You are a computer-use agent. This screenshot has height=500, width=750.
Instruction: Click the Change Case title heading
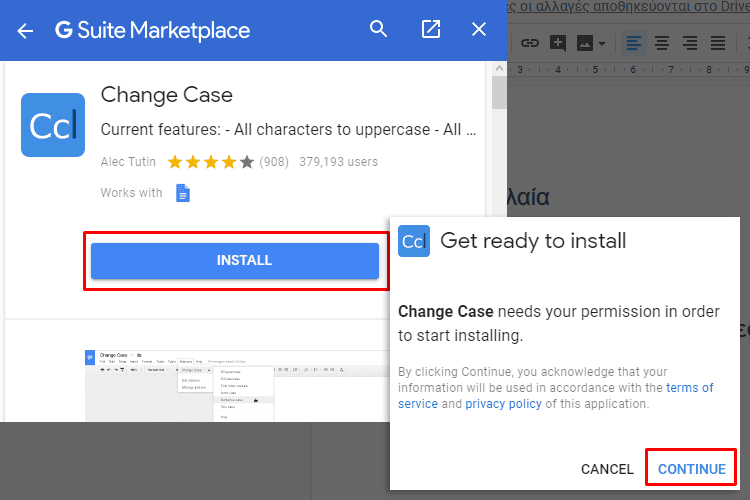[166, 95]
